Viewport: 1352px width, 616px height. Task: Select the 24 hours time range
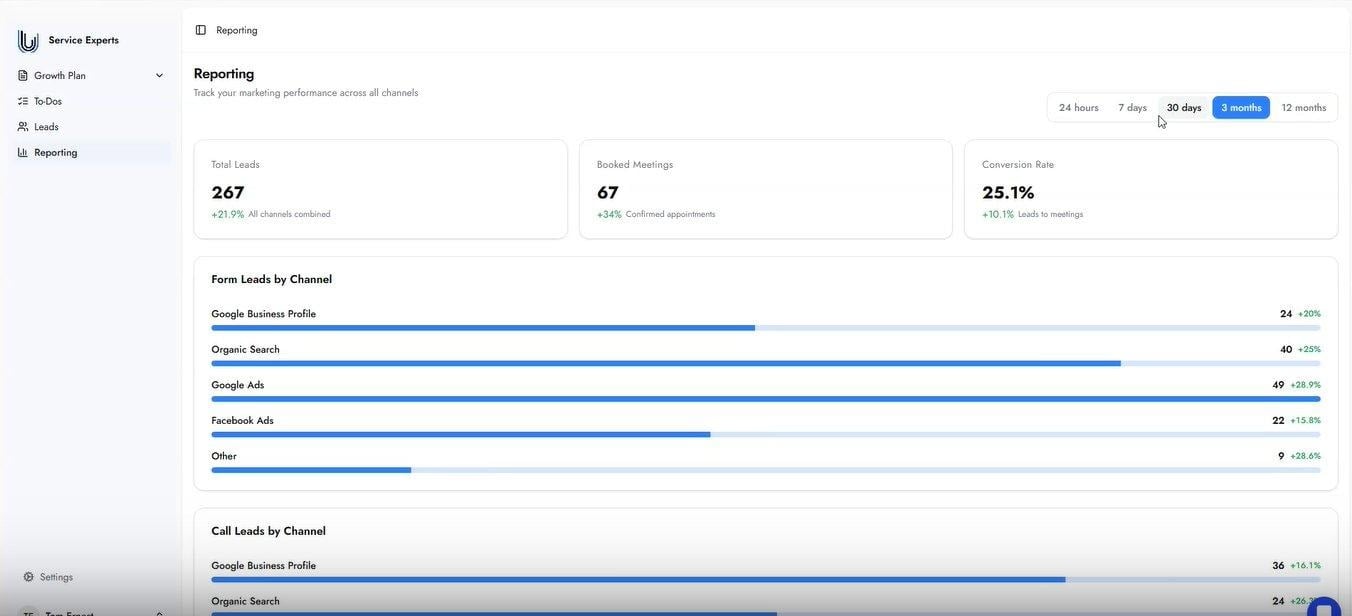click(1079, 108)
